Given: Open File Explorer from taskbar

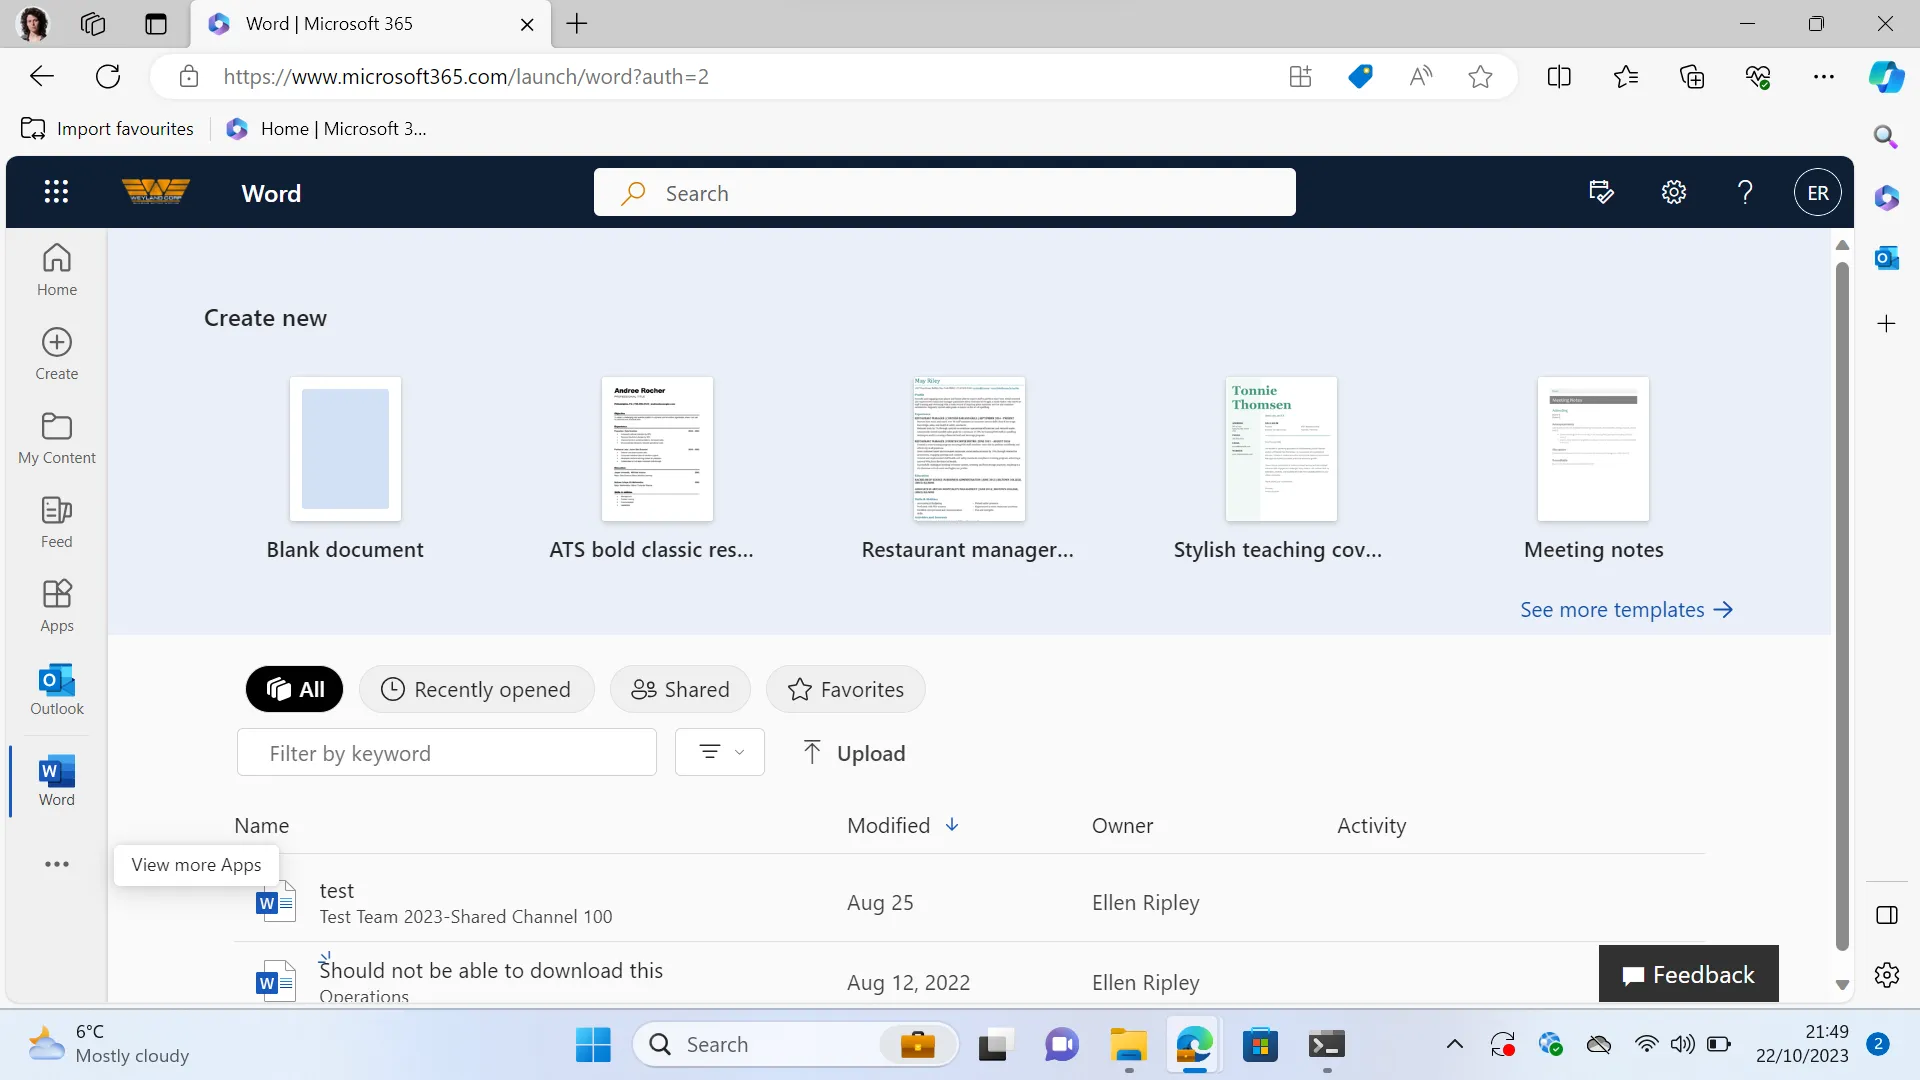Looking at the screenshot, I should tap(1128, 1045).
